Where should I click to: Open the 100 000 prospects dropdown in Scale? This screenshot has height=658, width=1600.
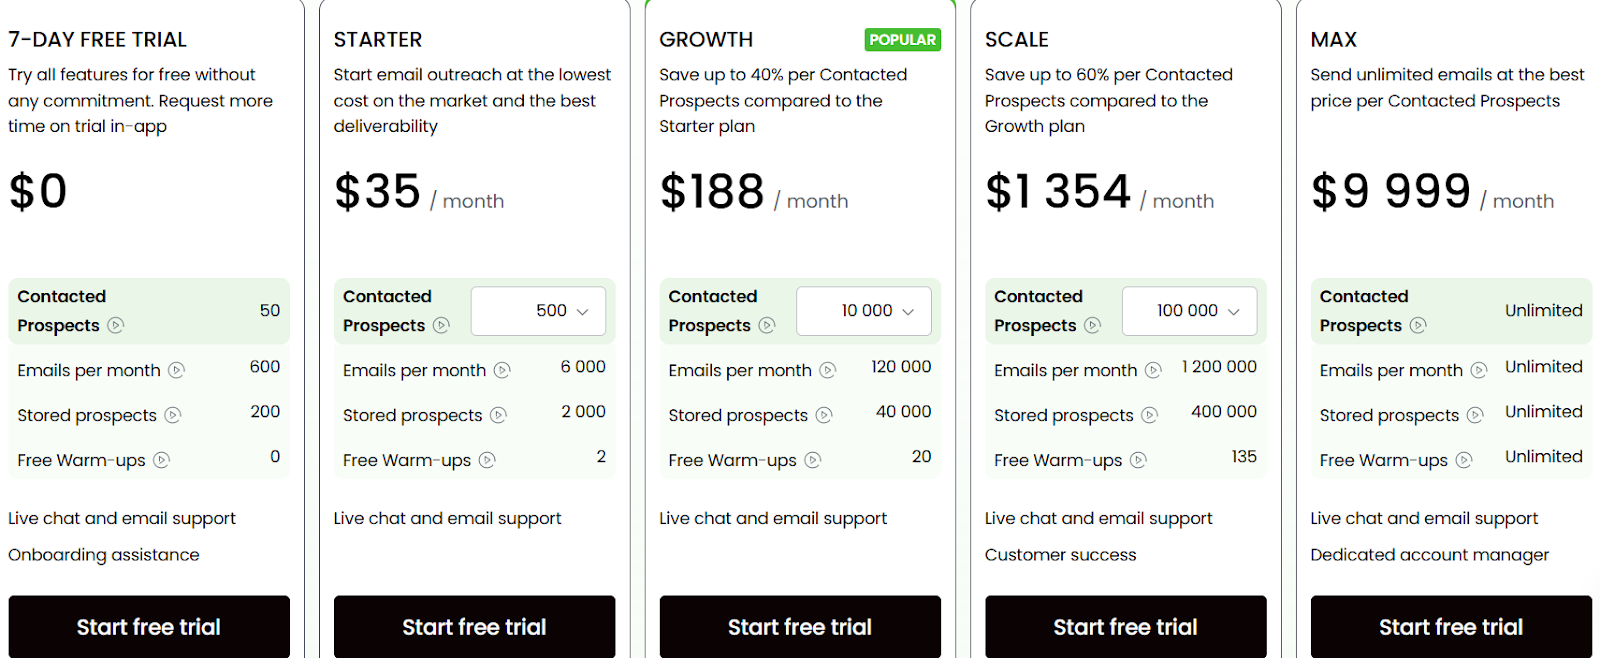[1189, 311]
